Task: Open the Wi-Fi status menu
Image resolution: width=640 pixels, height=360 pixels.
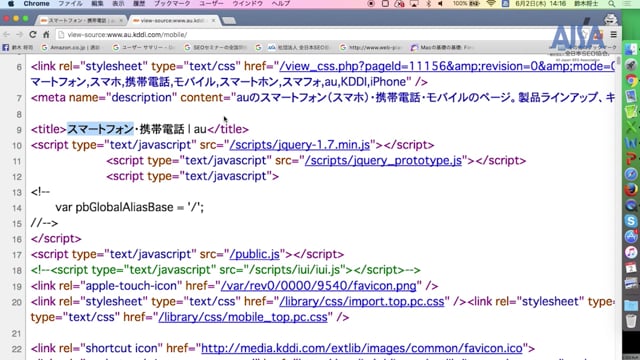Action: 491,4
